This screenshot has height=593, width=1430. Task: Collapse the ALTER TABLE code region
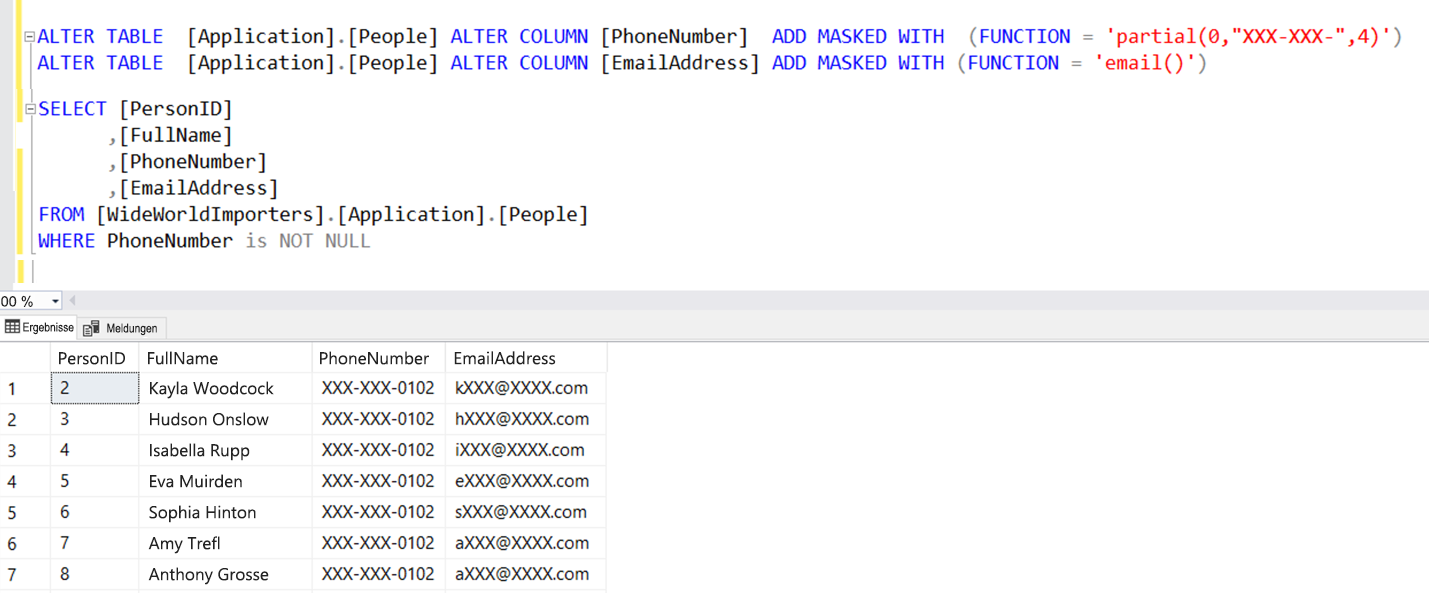28,35
